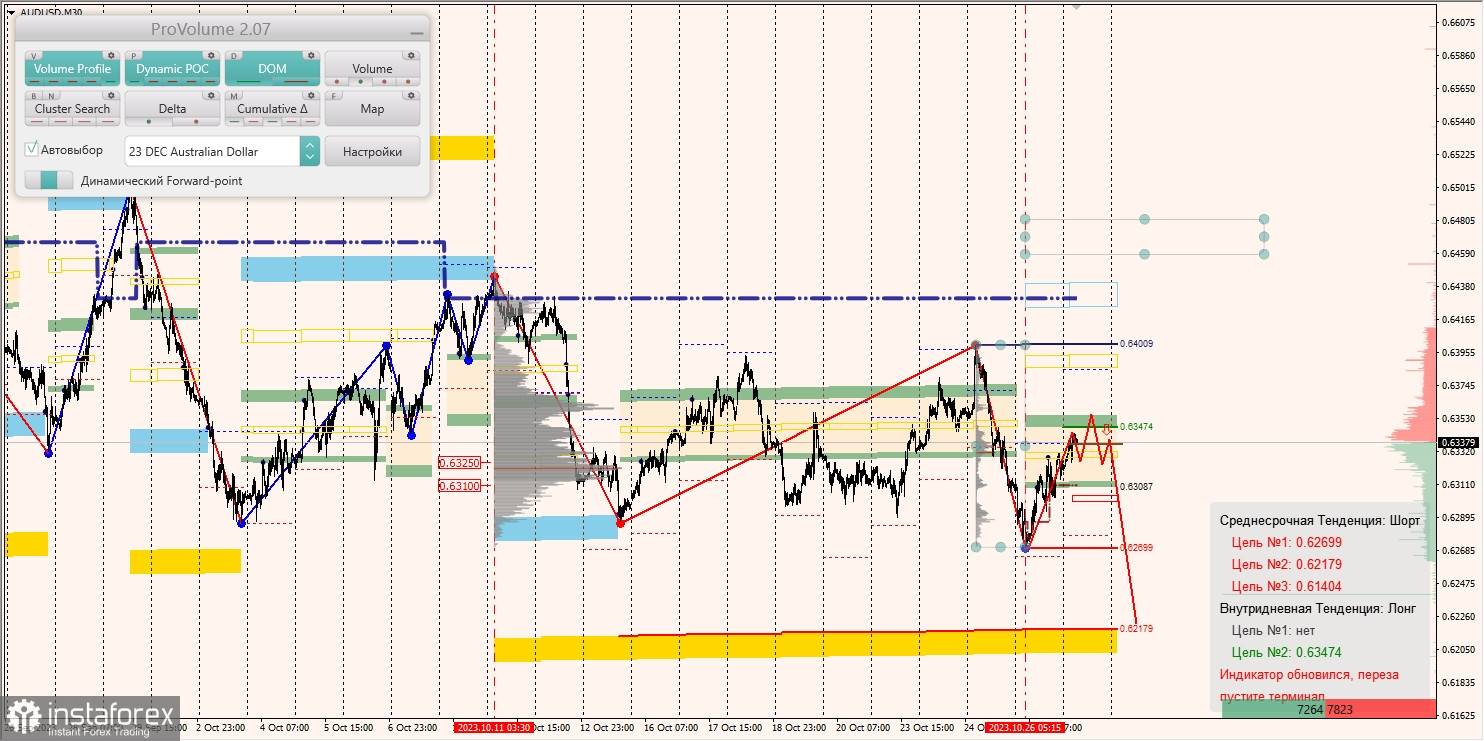
Task: Click 'Среднесрочная Тенденция: Шорт' heading
Action: coord(1320,520)
